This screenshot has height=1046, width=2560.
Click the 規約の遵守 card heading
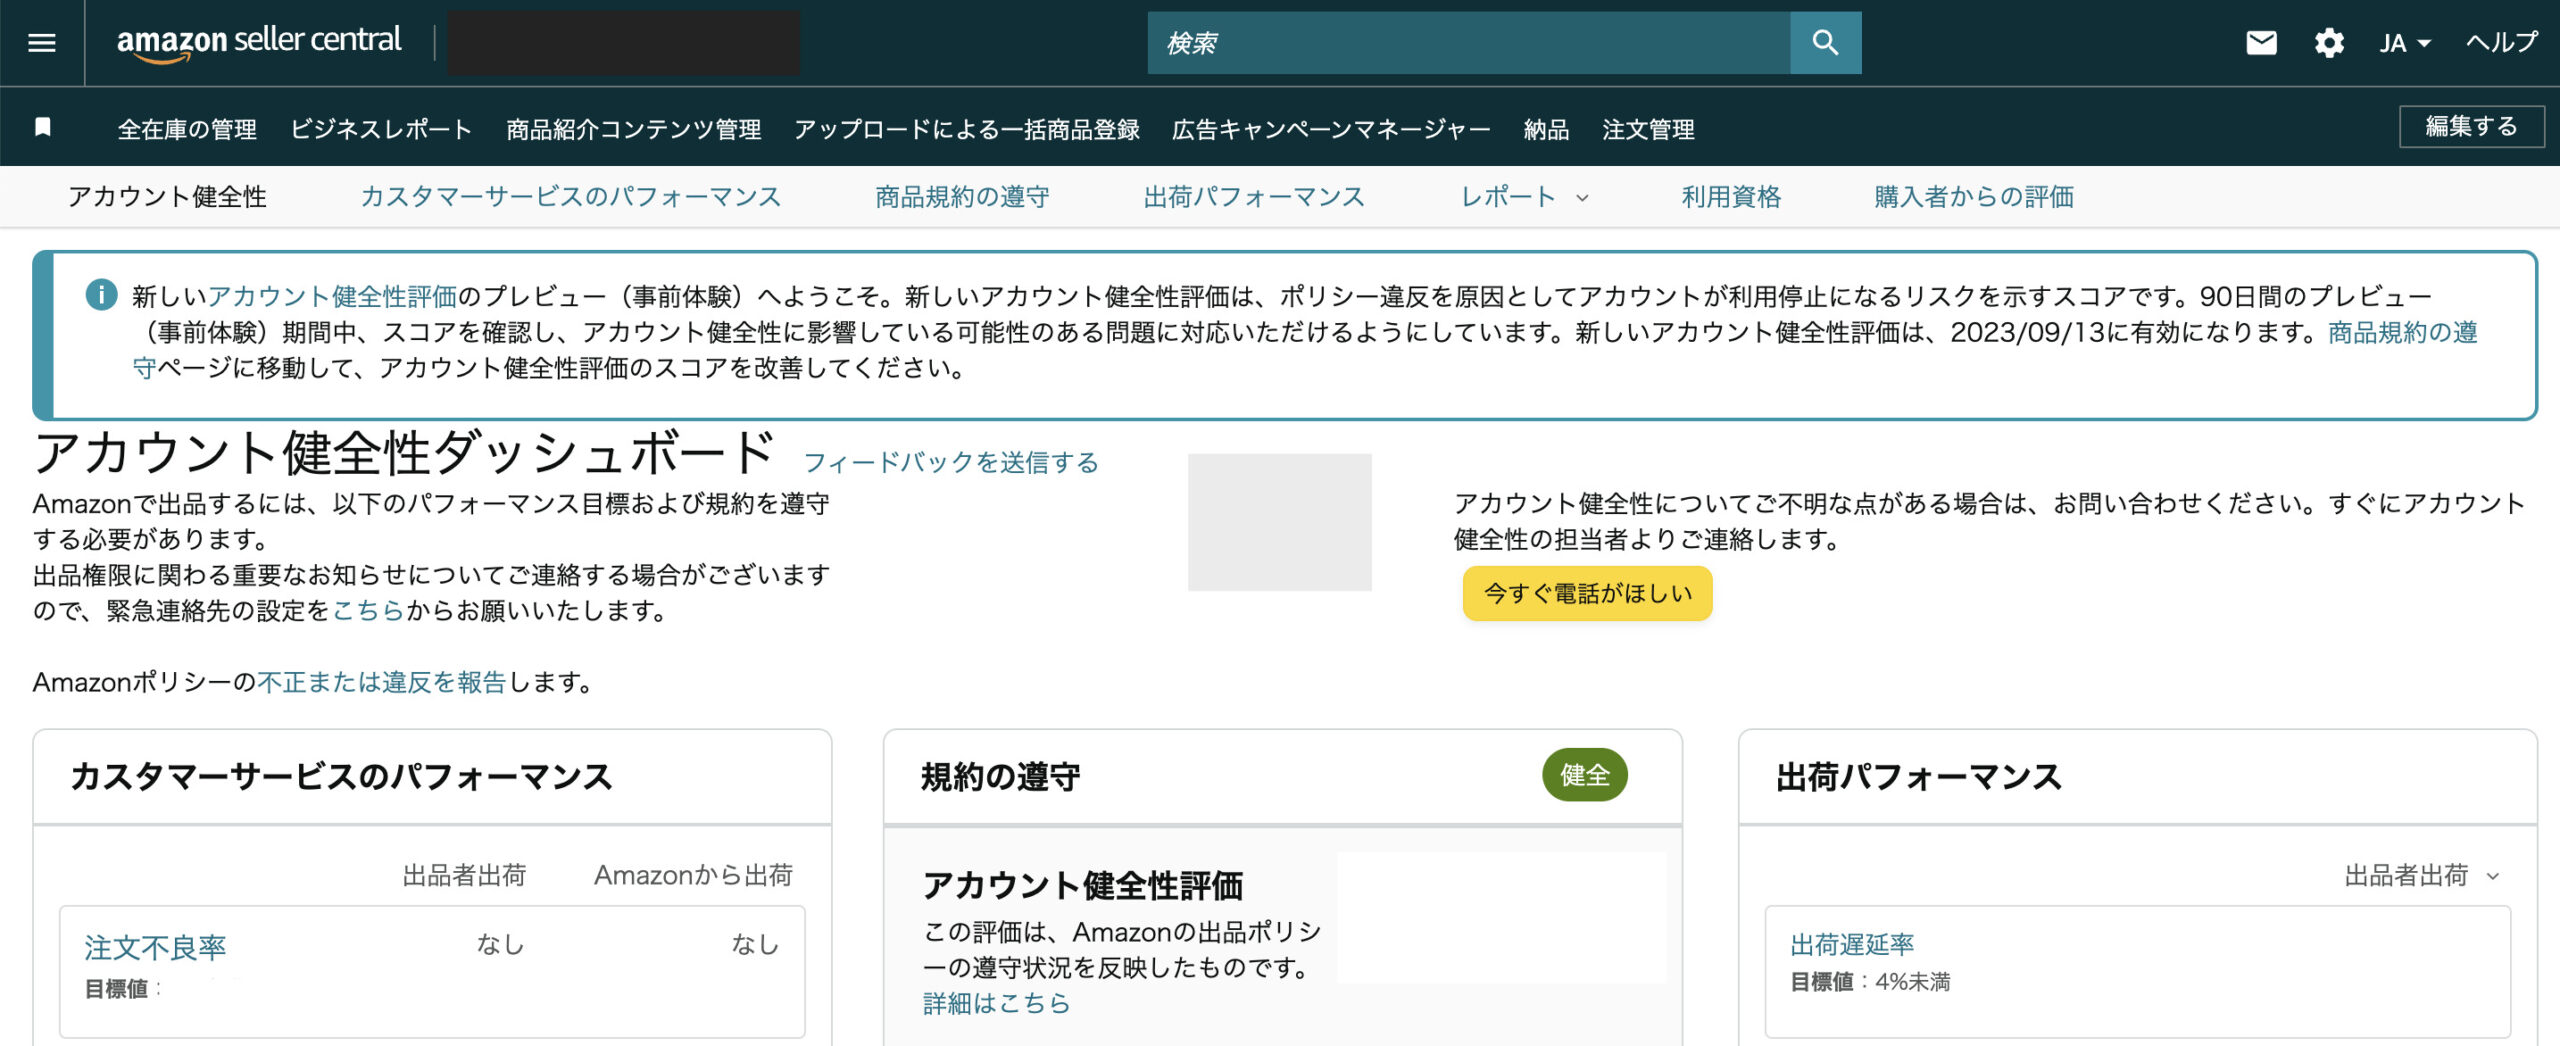(x=1000, y=777)
